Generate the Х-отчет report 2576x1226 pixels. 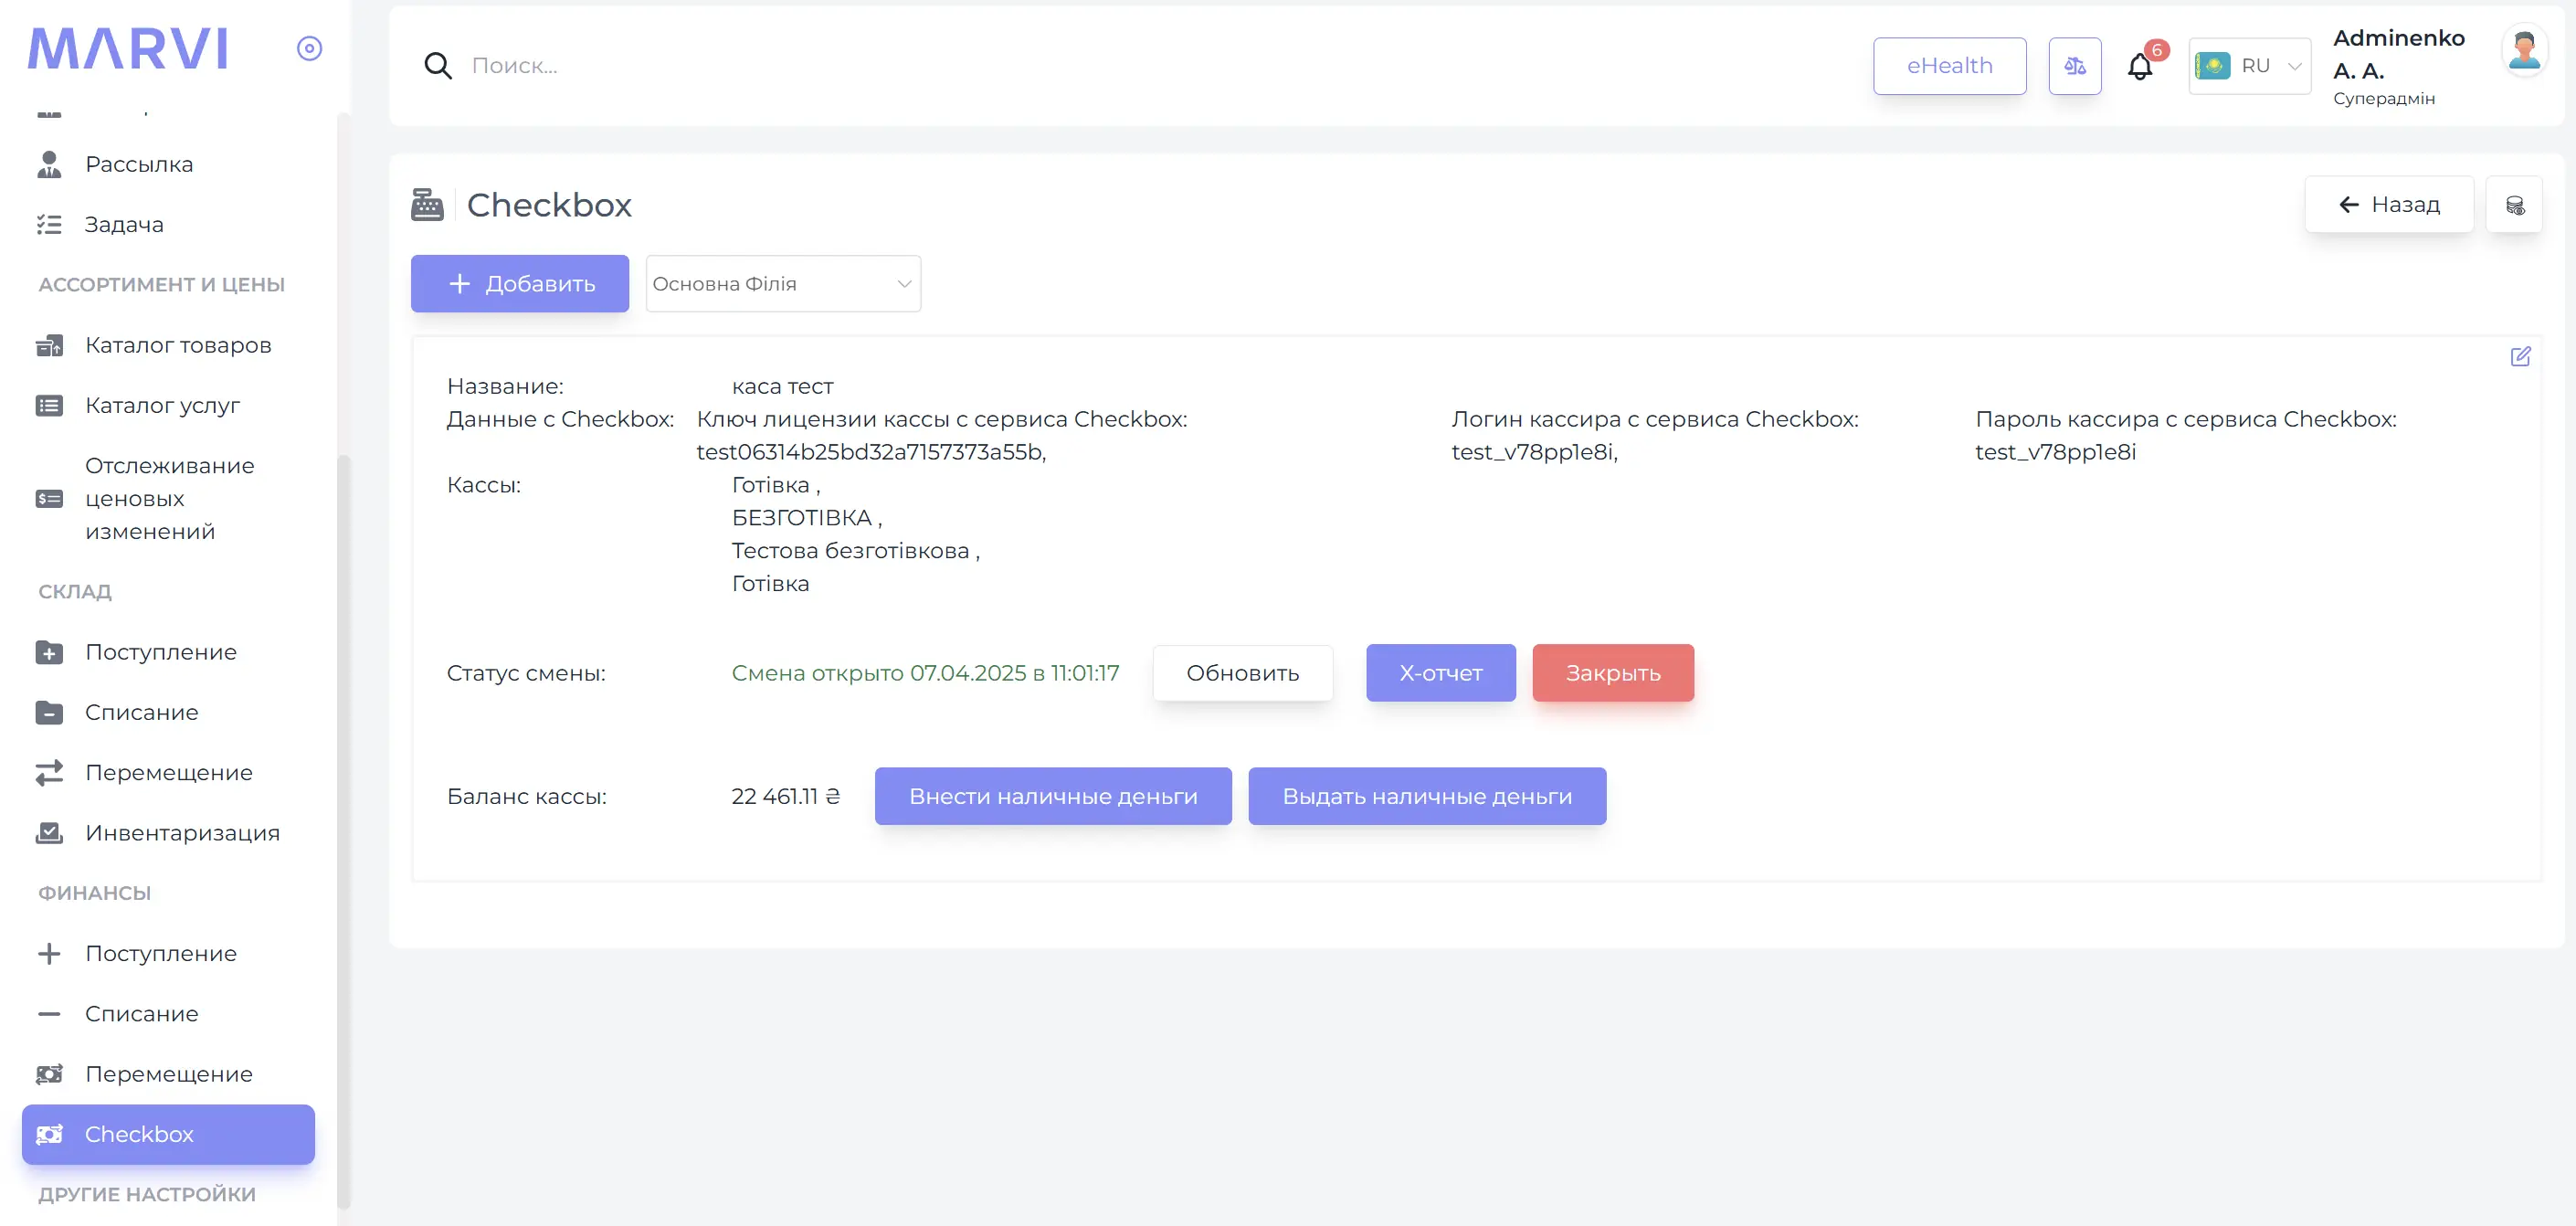click(1441, 673)
